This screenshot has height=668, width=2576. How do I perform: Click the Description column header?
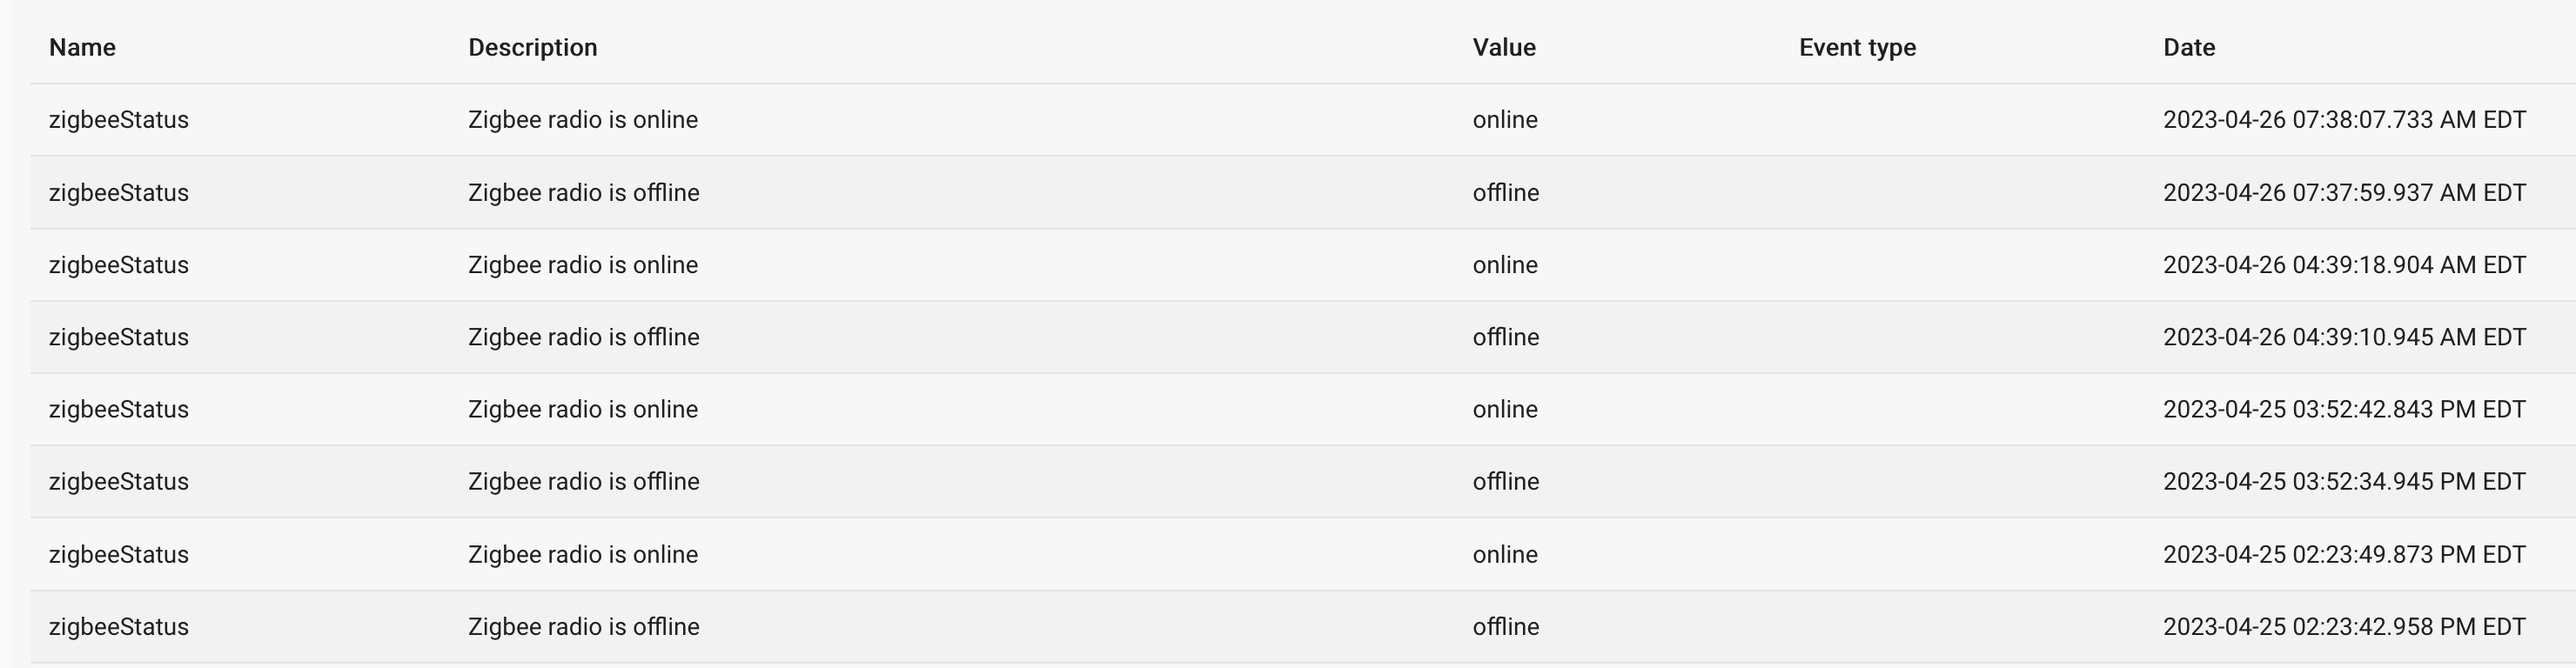[x=532, y=48]
